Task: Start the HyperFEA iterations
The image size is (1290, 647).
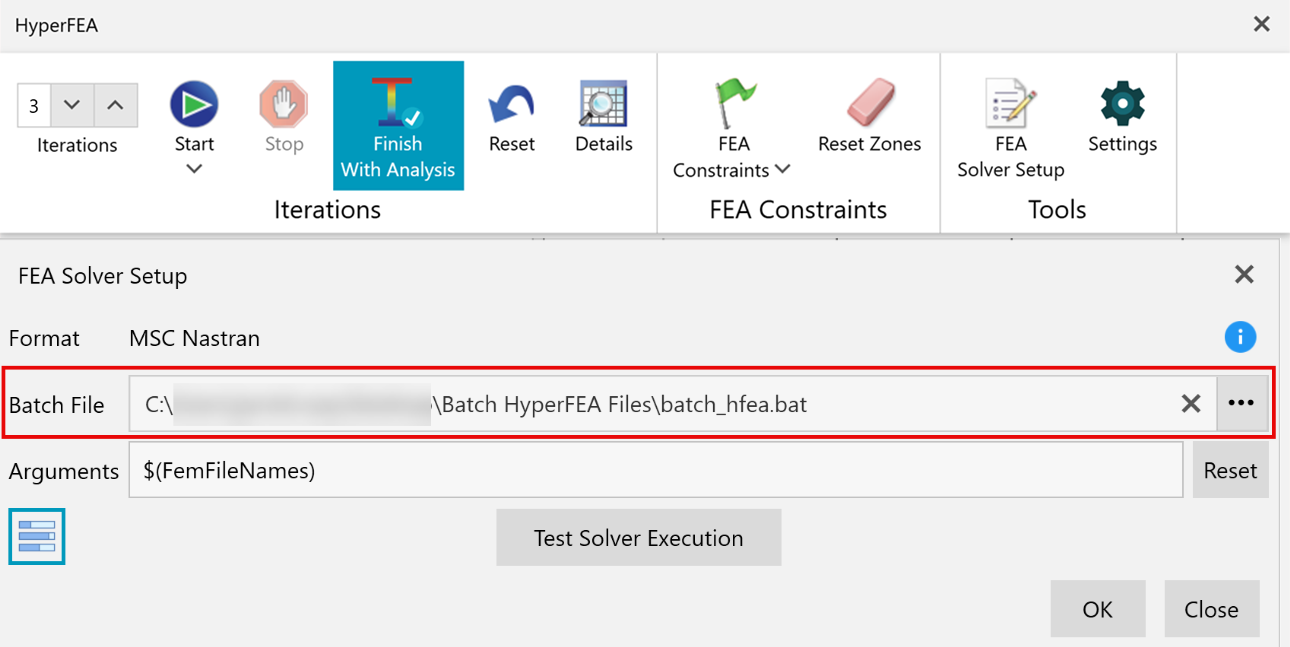Action: [194, 104]
